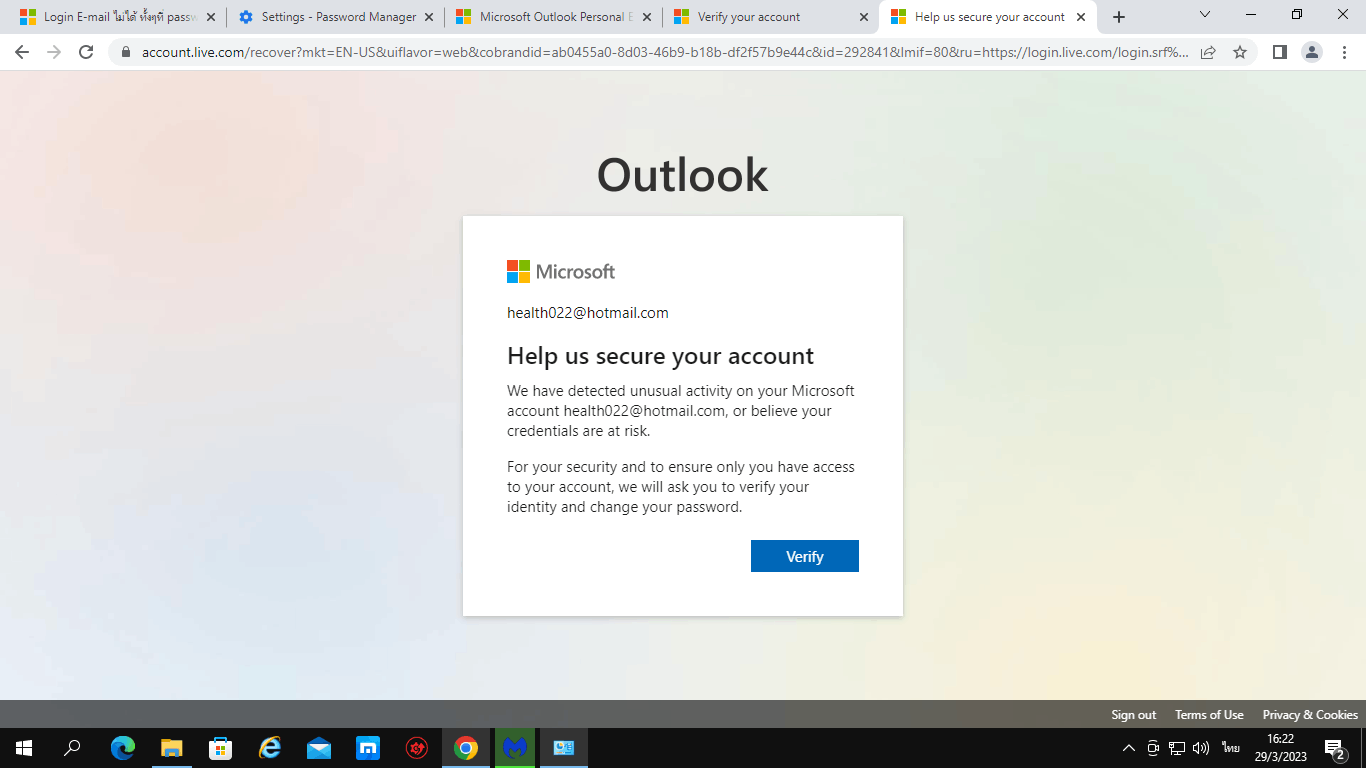Open the Windows Start menu
1366x768 pixels.
pos(24,748)
